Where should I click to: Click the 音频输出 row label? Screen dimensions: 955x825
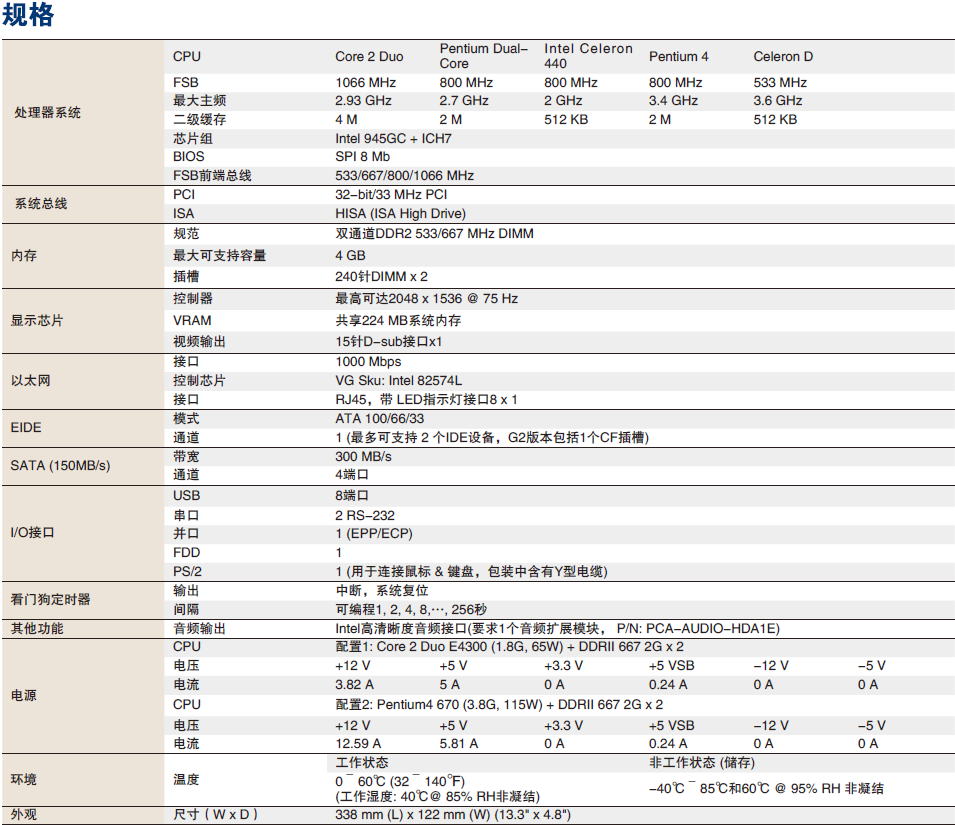[199, 628]
